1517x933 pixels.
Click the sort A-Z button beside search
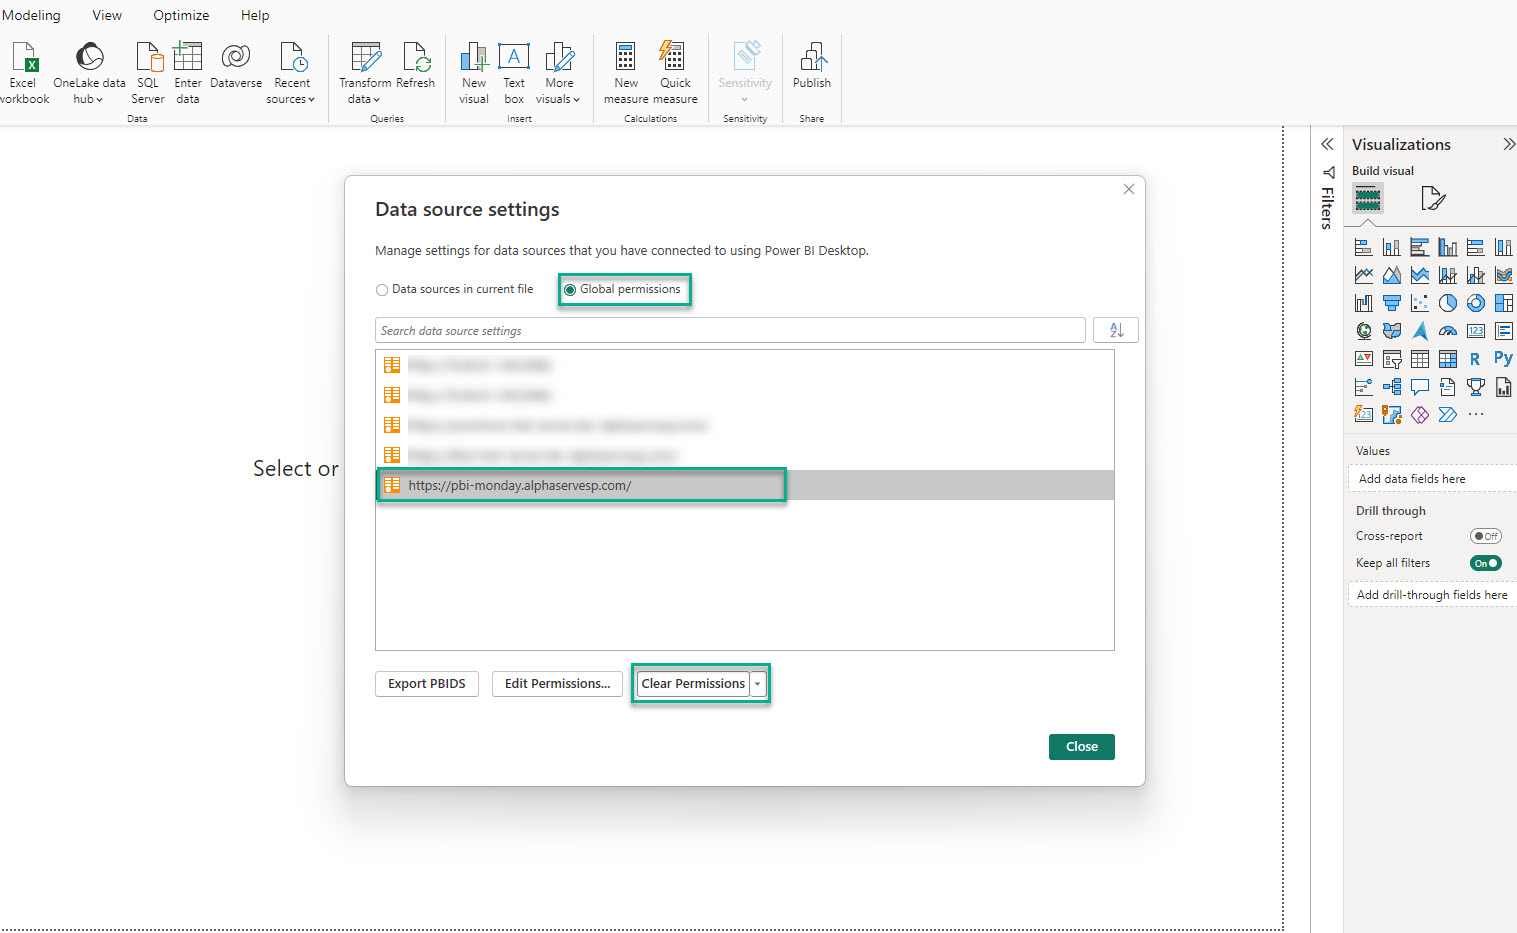[1116, 330]
